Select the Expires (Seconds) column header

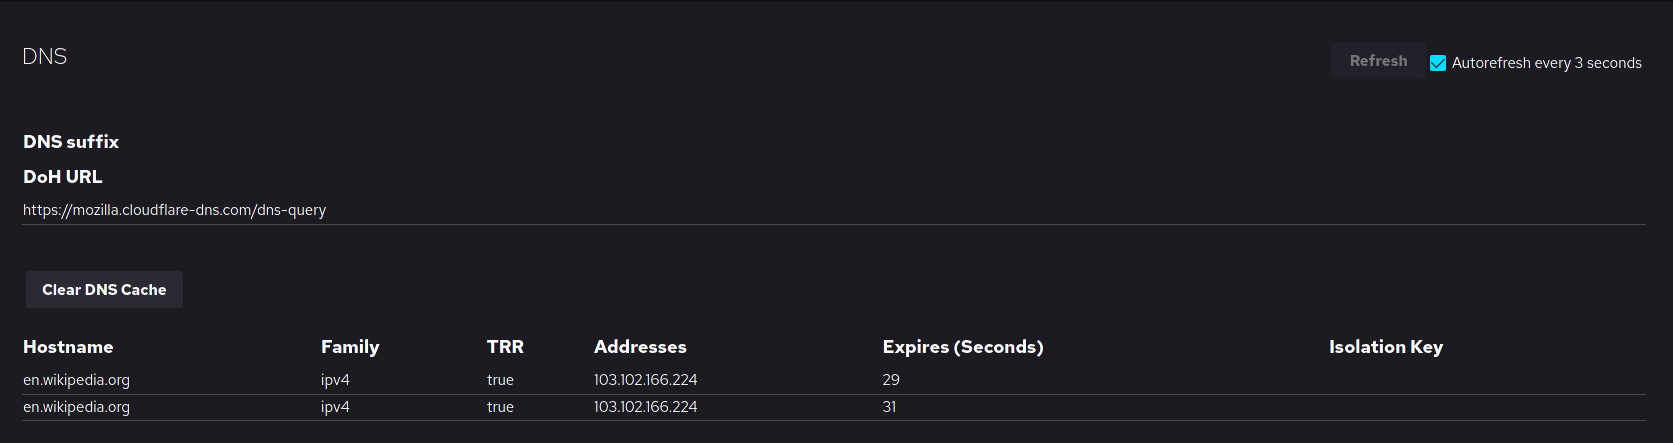[962, 347]
